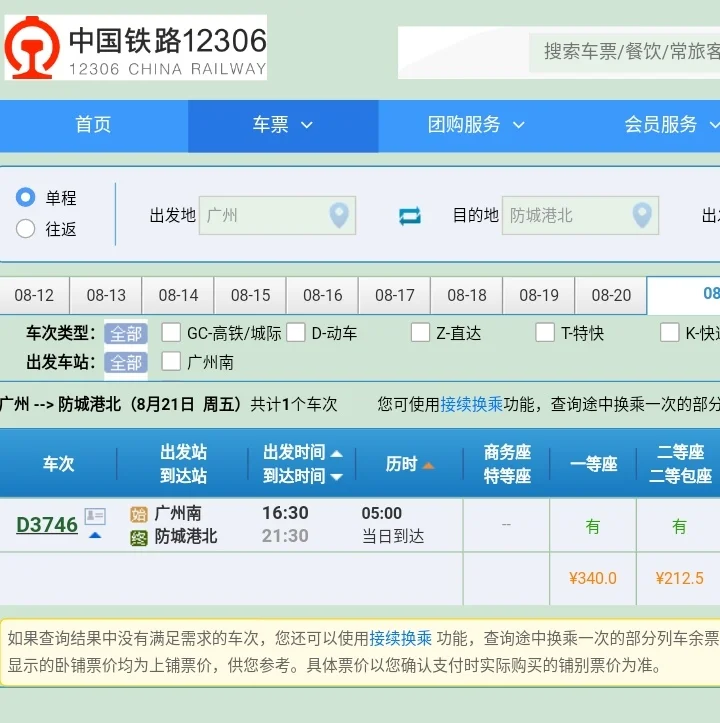Click the 出发地 广州 input field
The width and height of the screenshot is (720, 723).
click(277, 215)
